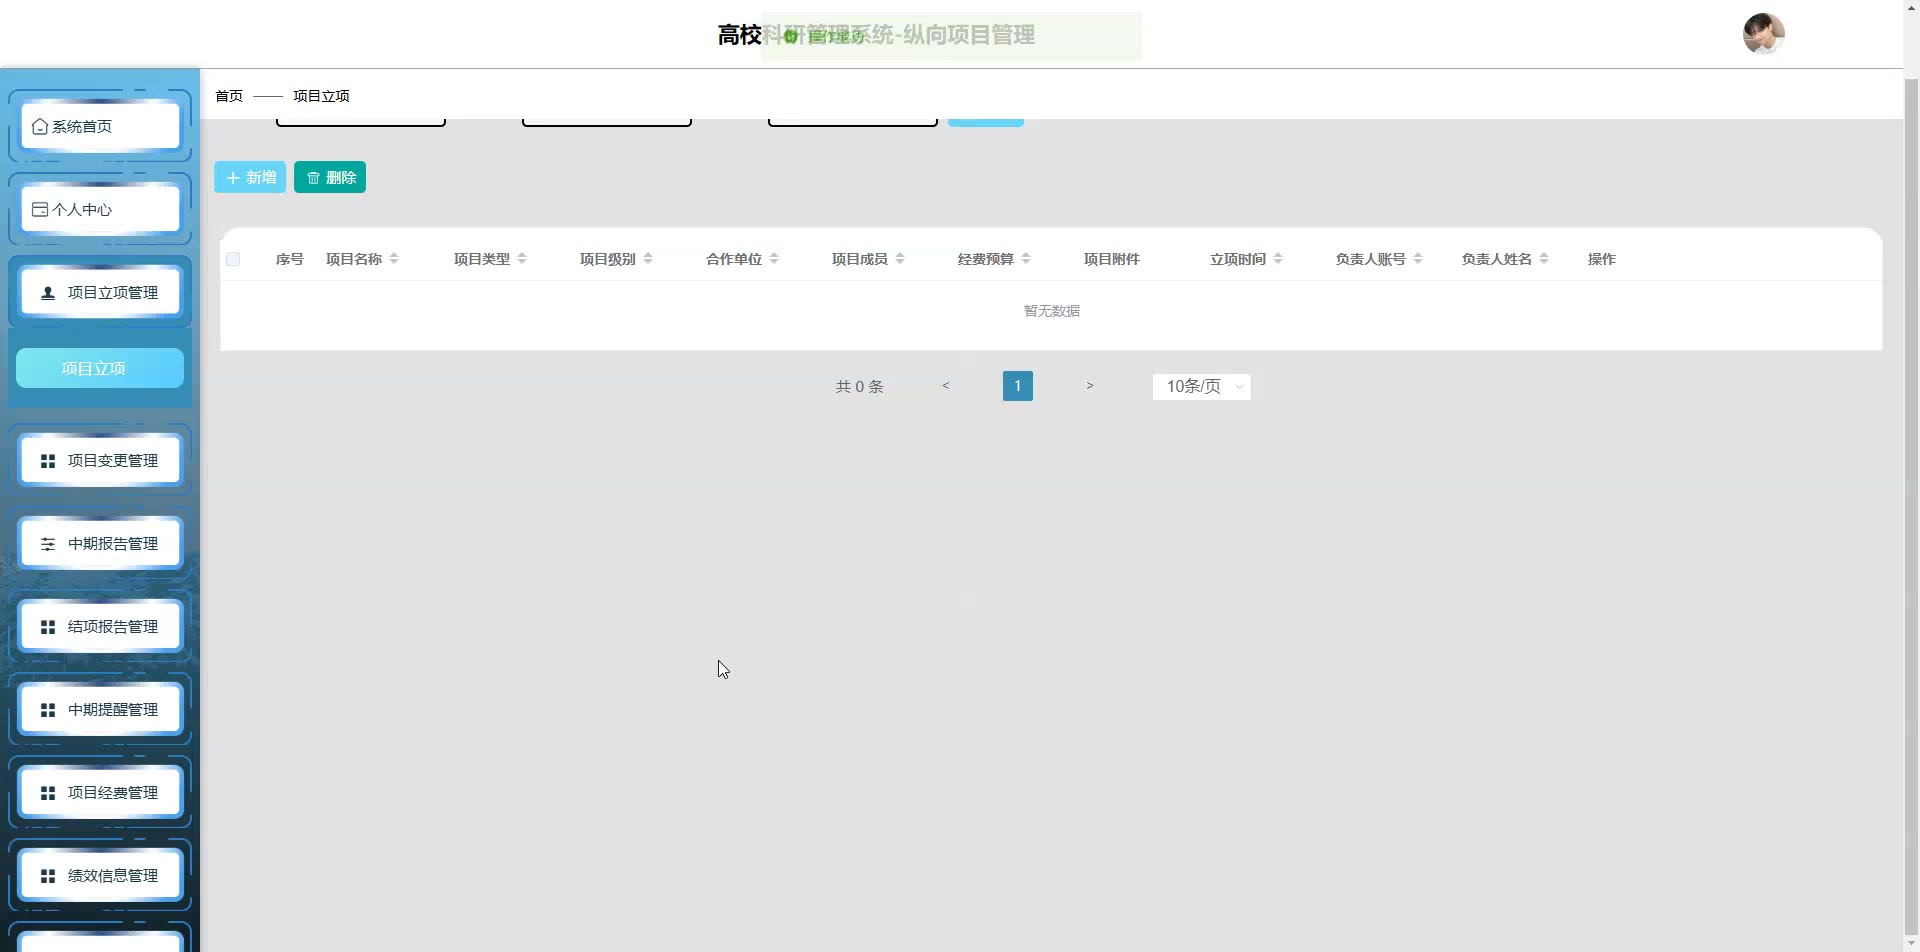
Task: Sort the table by 项目级别 caret icon
Action: 648,259
